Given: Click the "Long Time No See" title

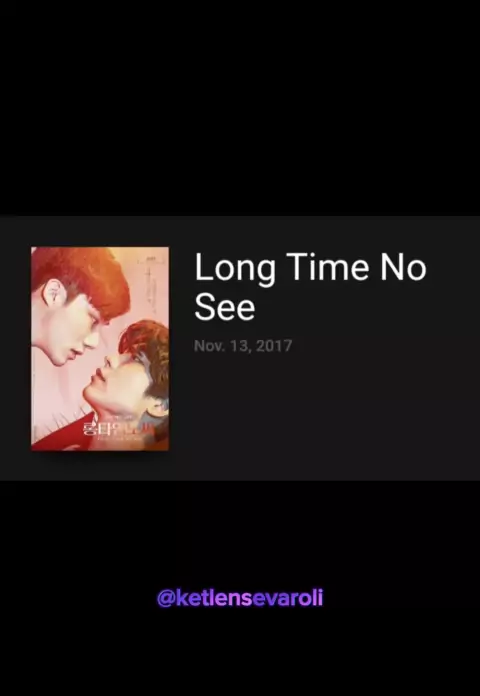Looking at the screenshot, I should point(310,287).
